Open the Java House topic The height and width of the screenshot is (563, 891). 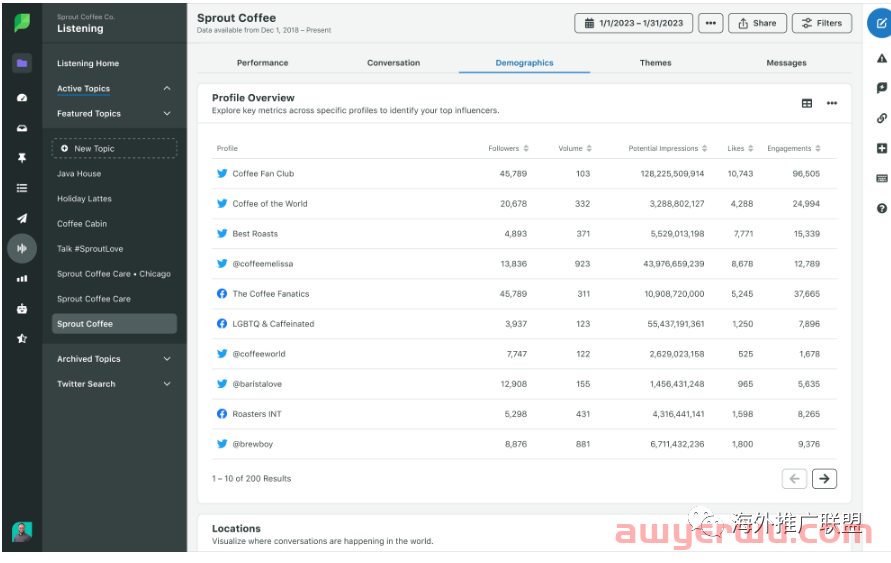coord(79,174)
